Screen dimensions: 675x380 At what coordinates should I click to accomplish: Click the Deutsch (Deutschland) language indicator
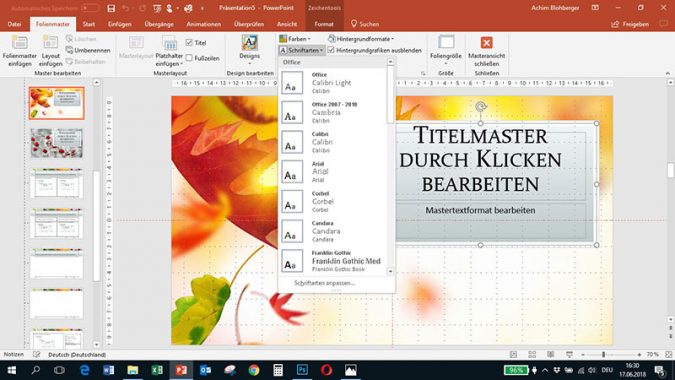[77, 355]
